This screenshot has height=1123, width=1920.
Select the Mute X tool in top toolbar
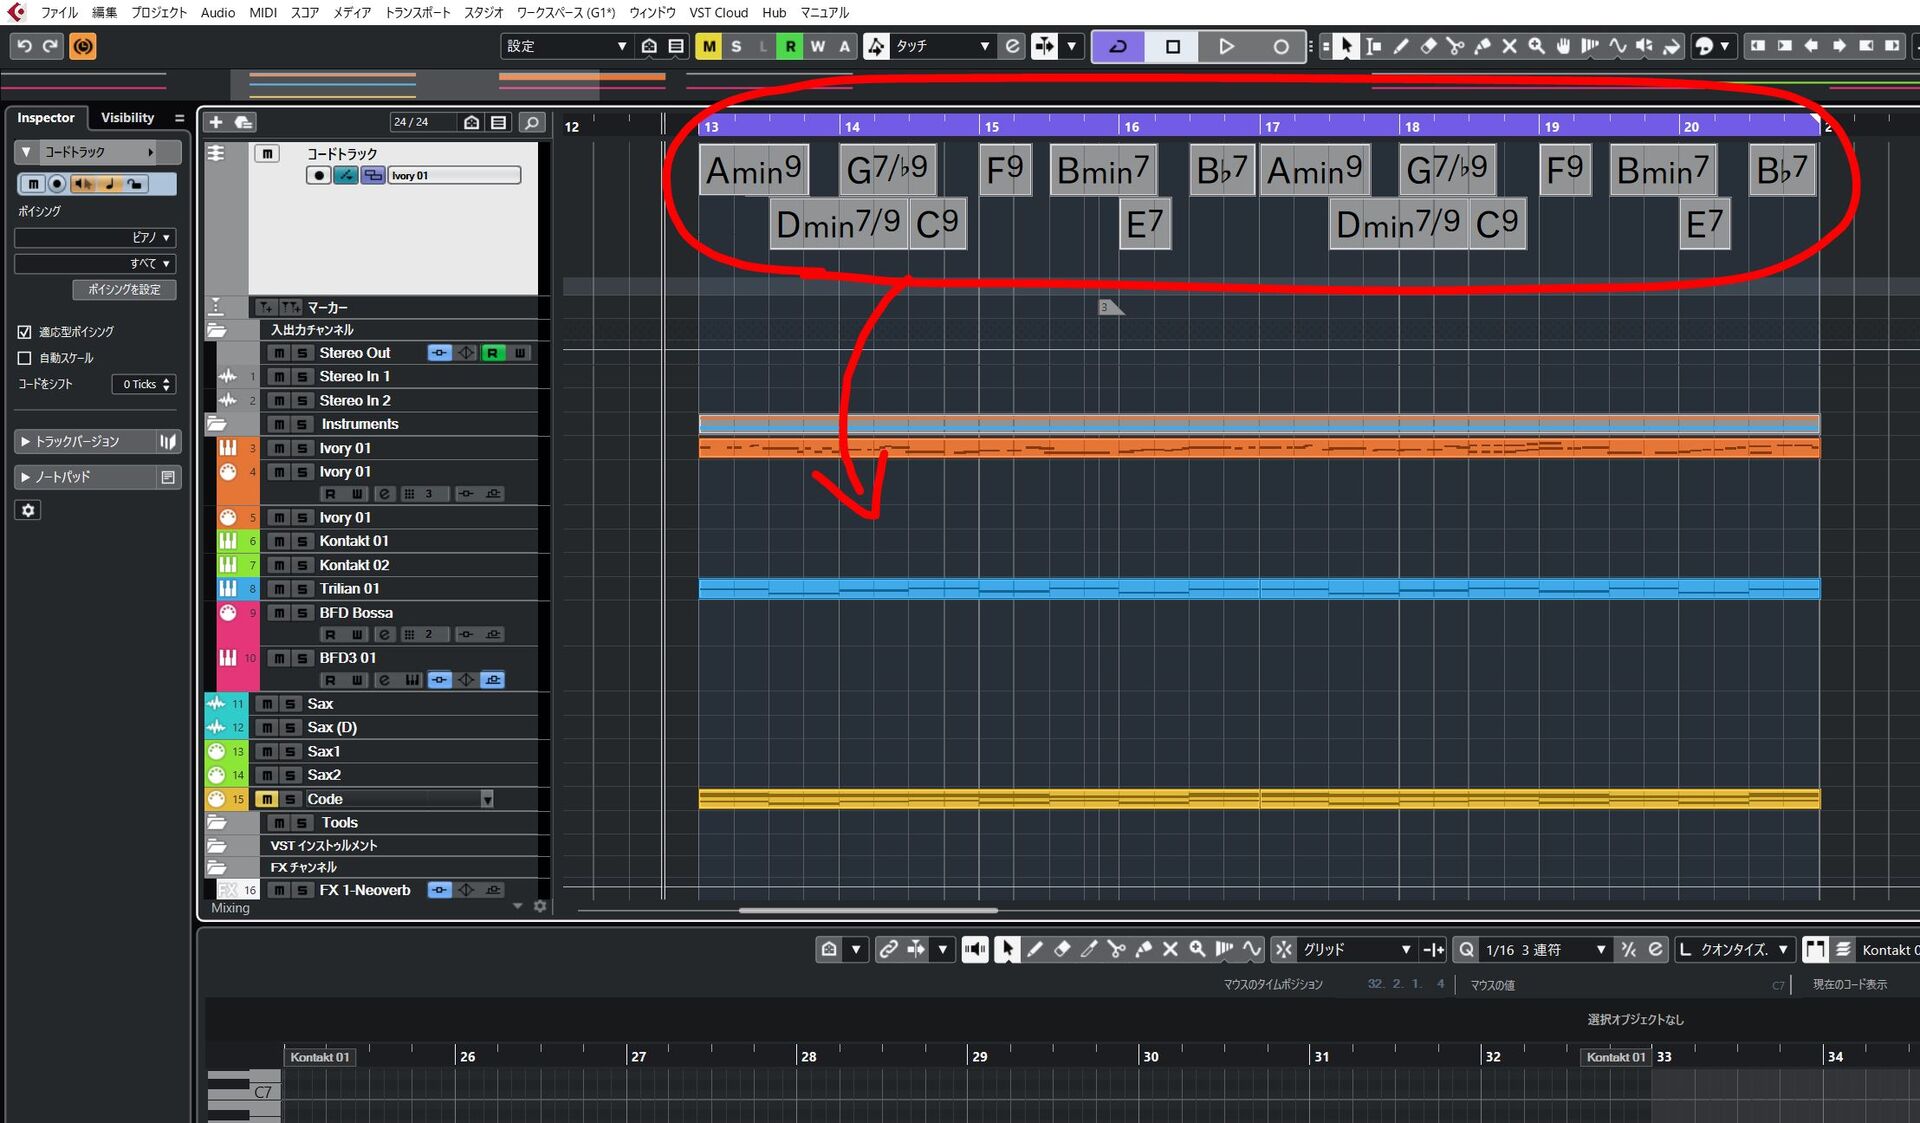point(1509,46)
